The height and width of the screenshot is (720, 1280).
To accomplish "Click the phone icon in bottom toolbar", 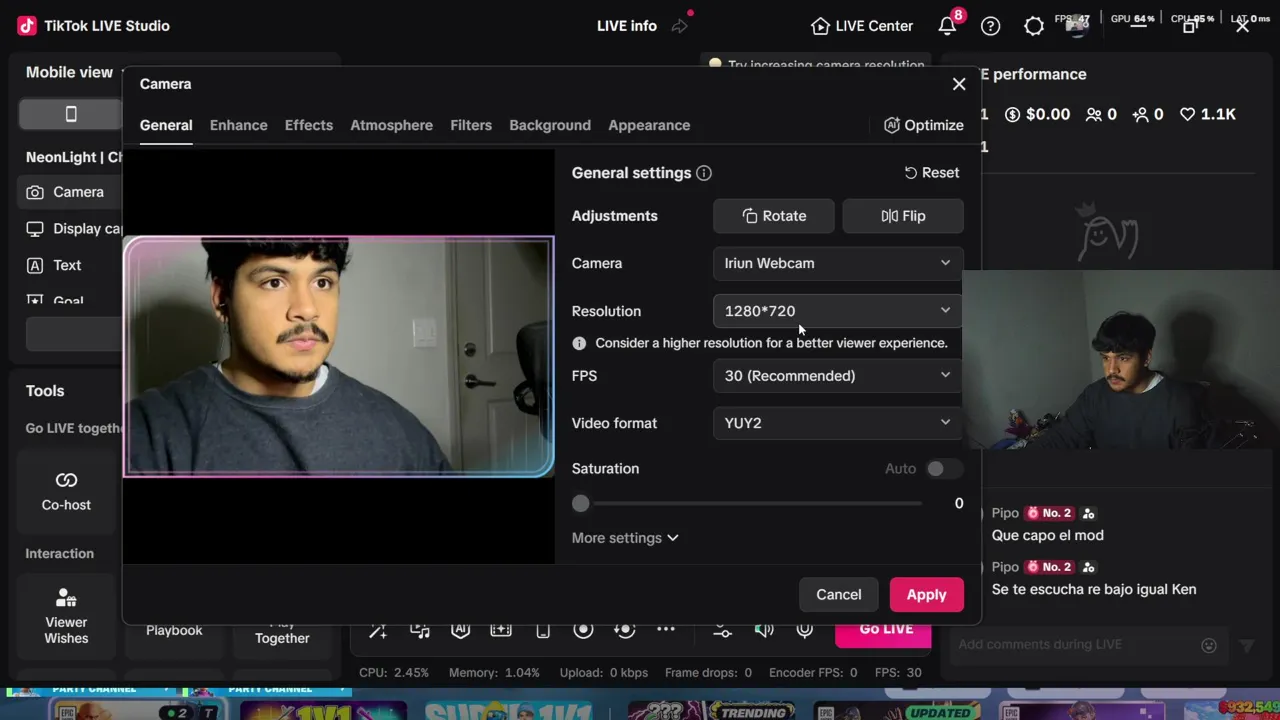I will [543, 630].
